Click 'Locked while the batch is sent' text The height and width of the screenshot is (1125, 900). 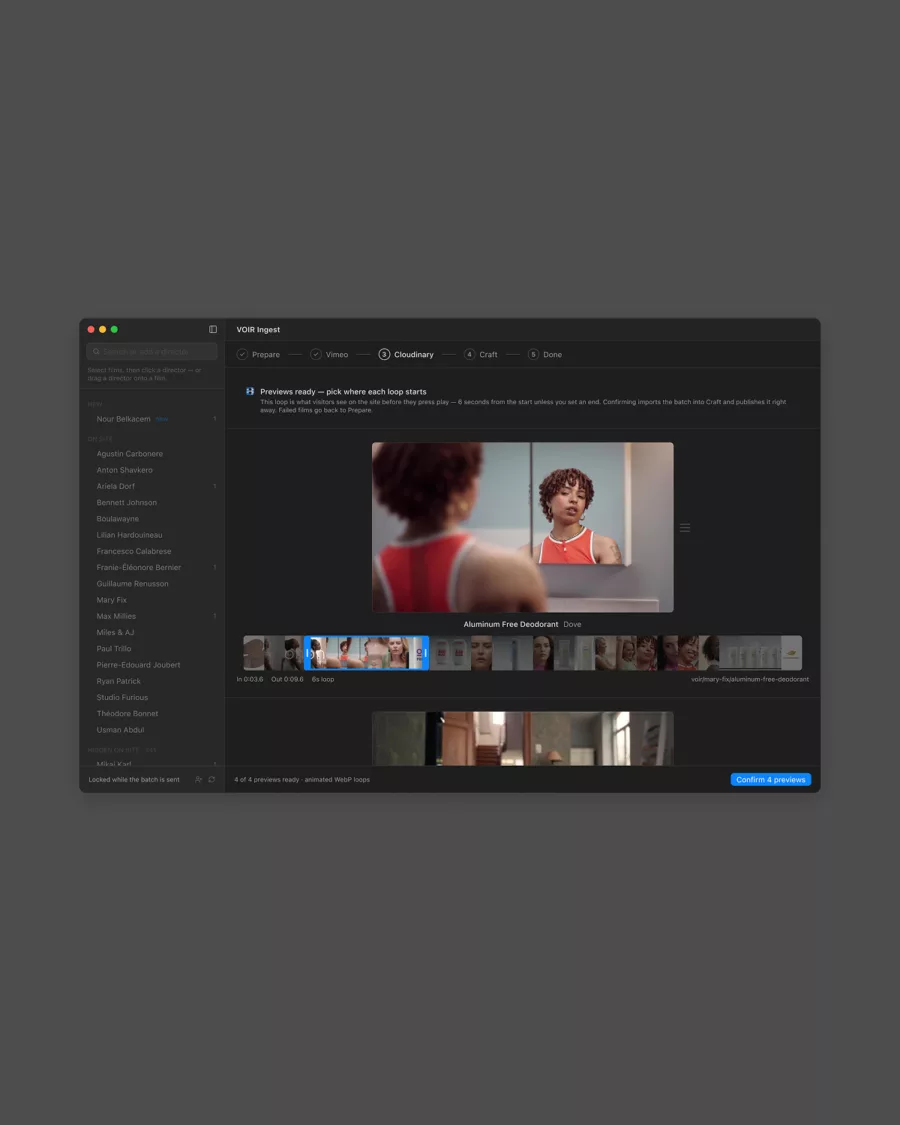coord(134,780)
